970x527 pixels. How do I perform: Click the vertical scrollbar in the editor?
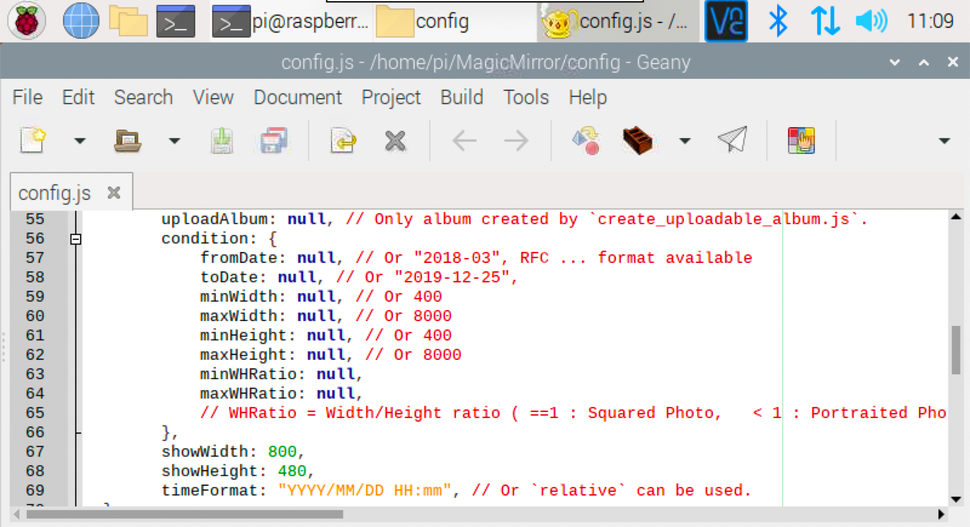(956, 350)
